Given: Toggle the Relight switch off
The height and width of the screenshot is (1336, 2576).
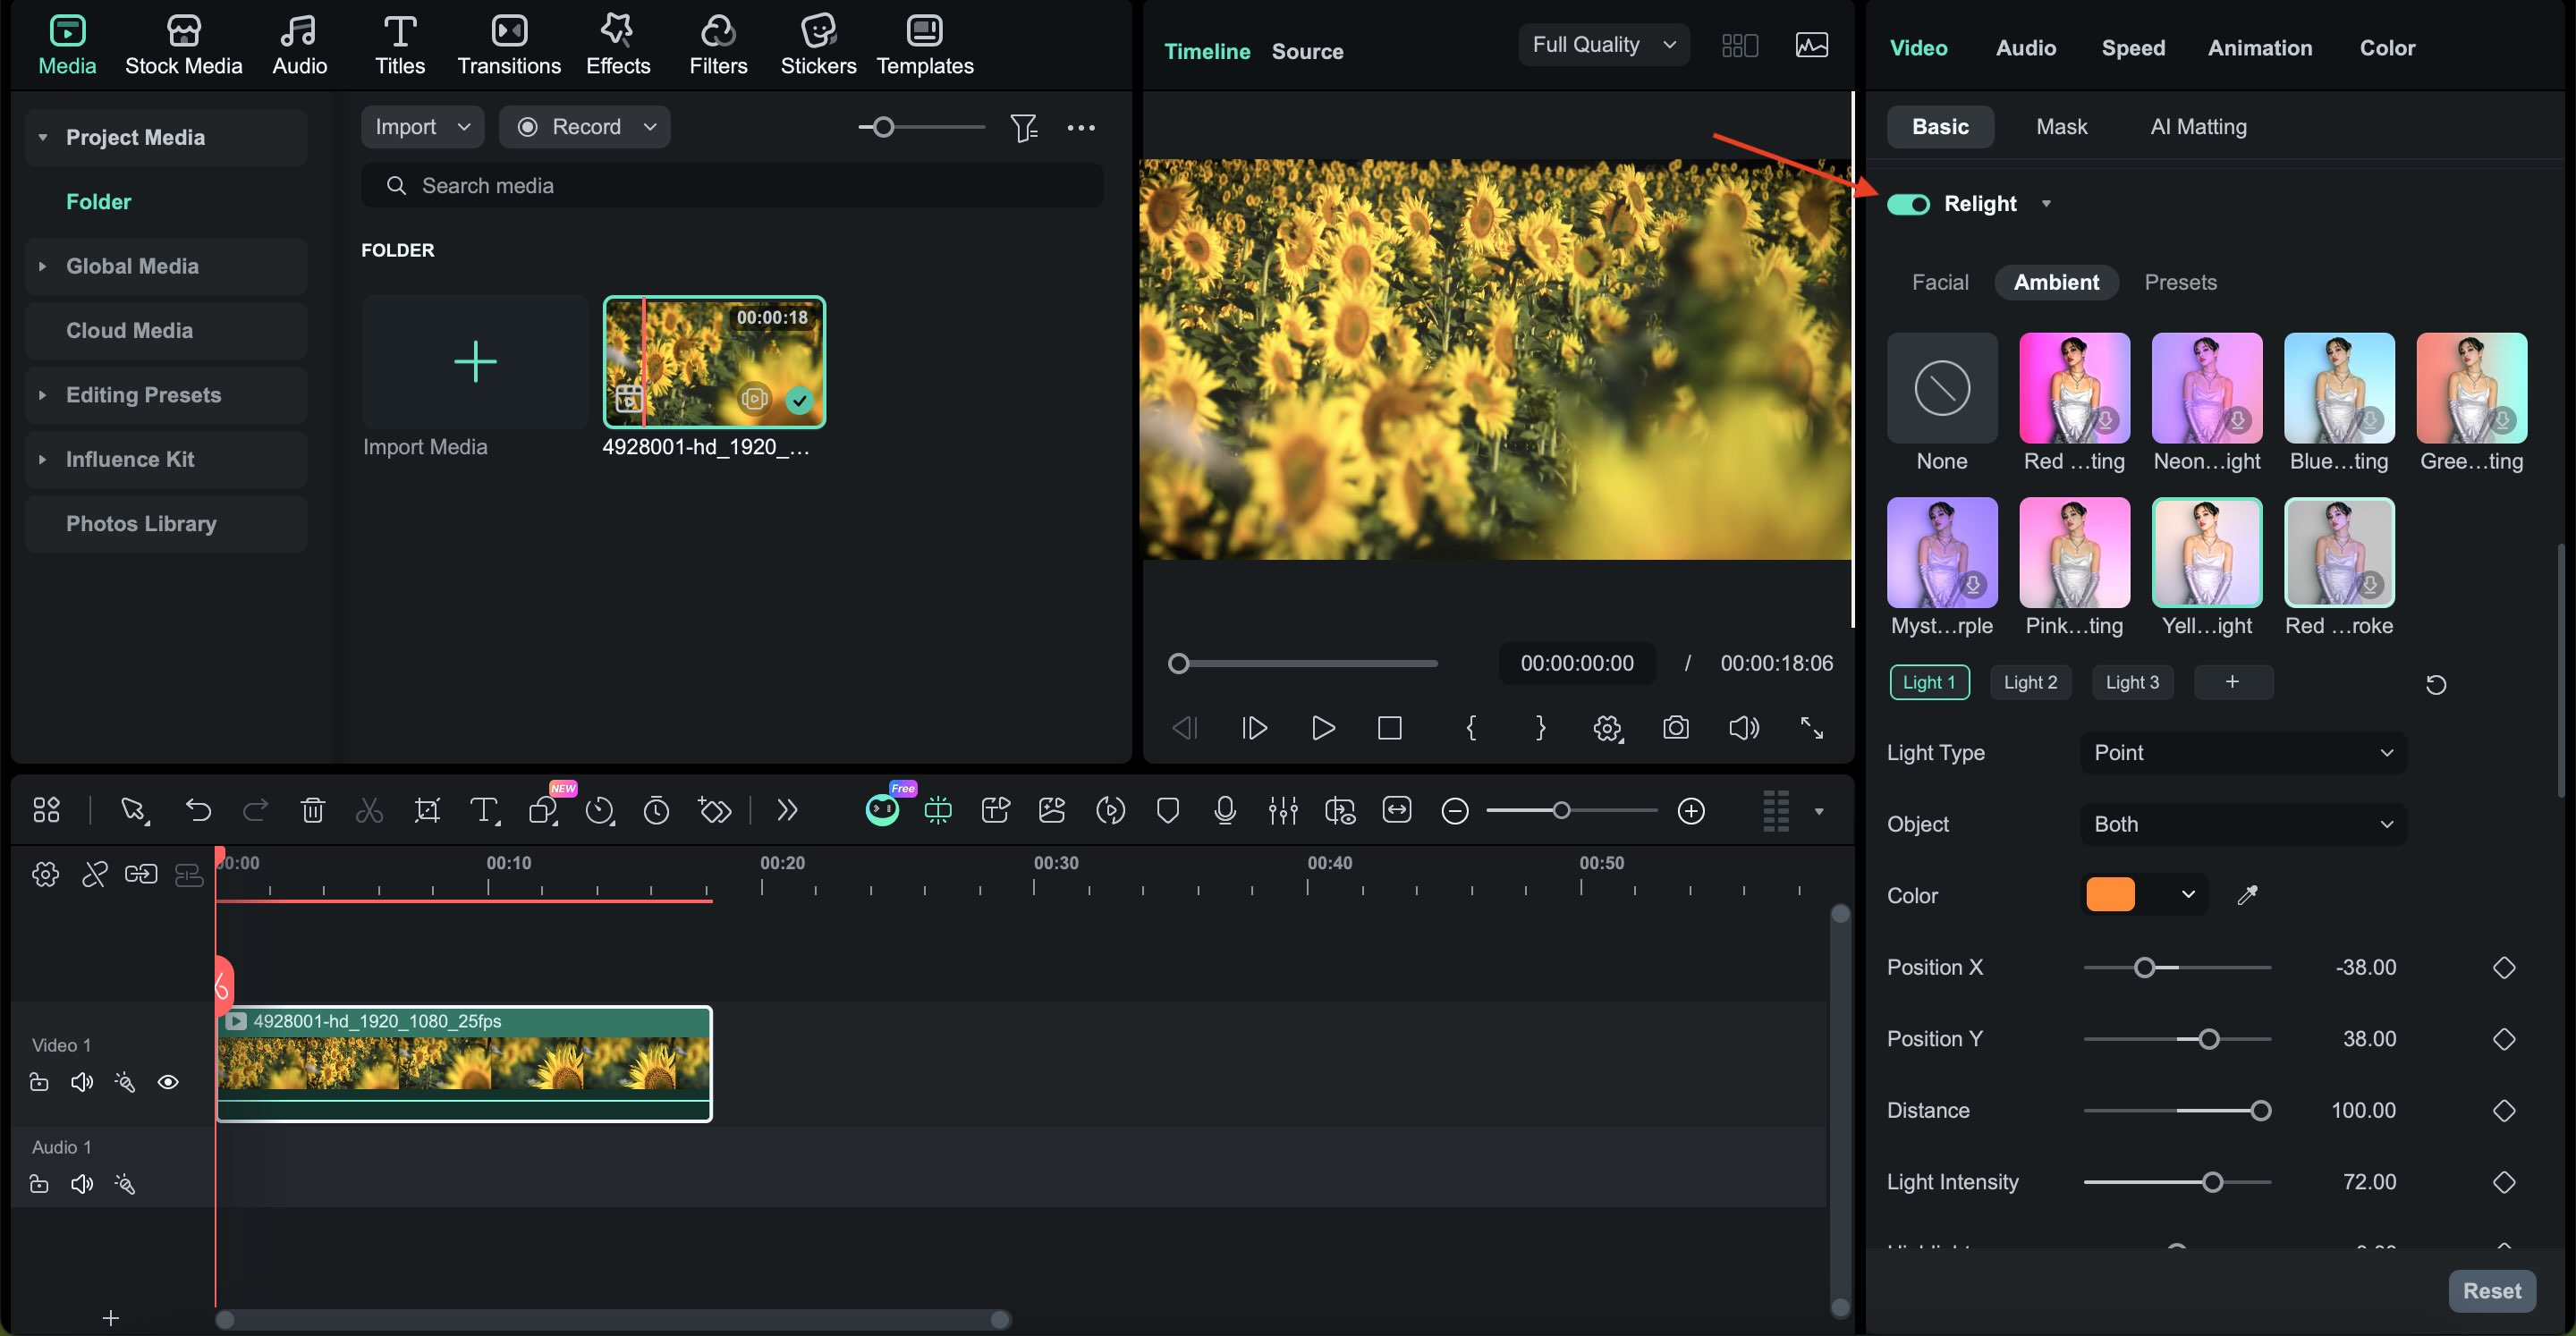Looking at the screenshot, I should tap(1908, 204).
